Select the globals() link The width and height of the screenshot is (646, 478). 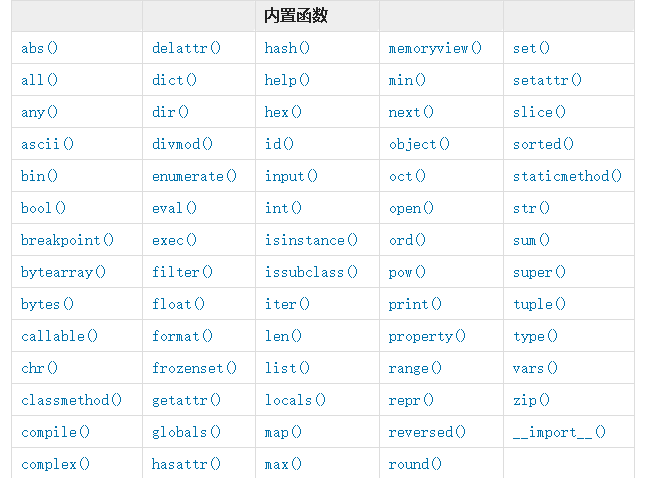tap(187, 432)
